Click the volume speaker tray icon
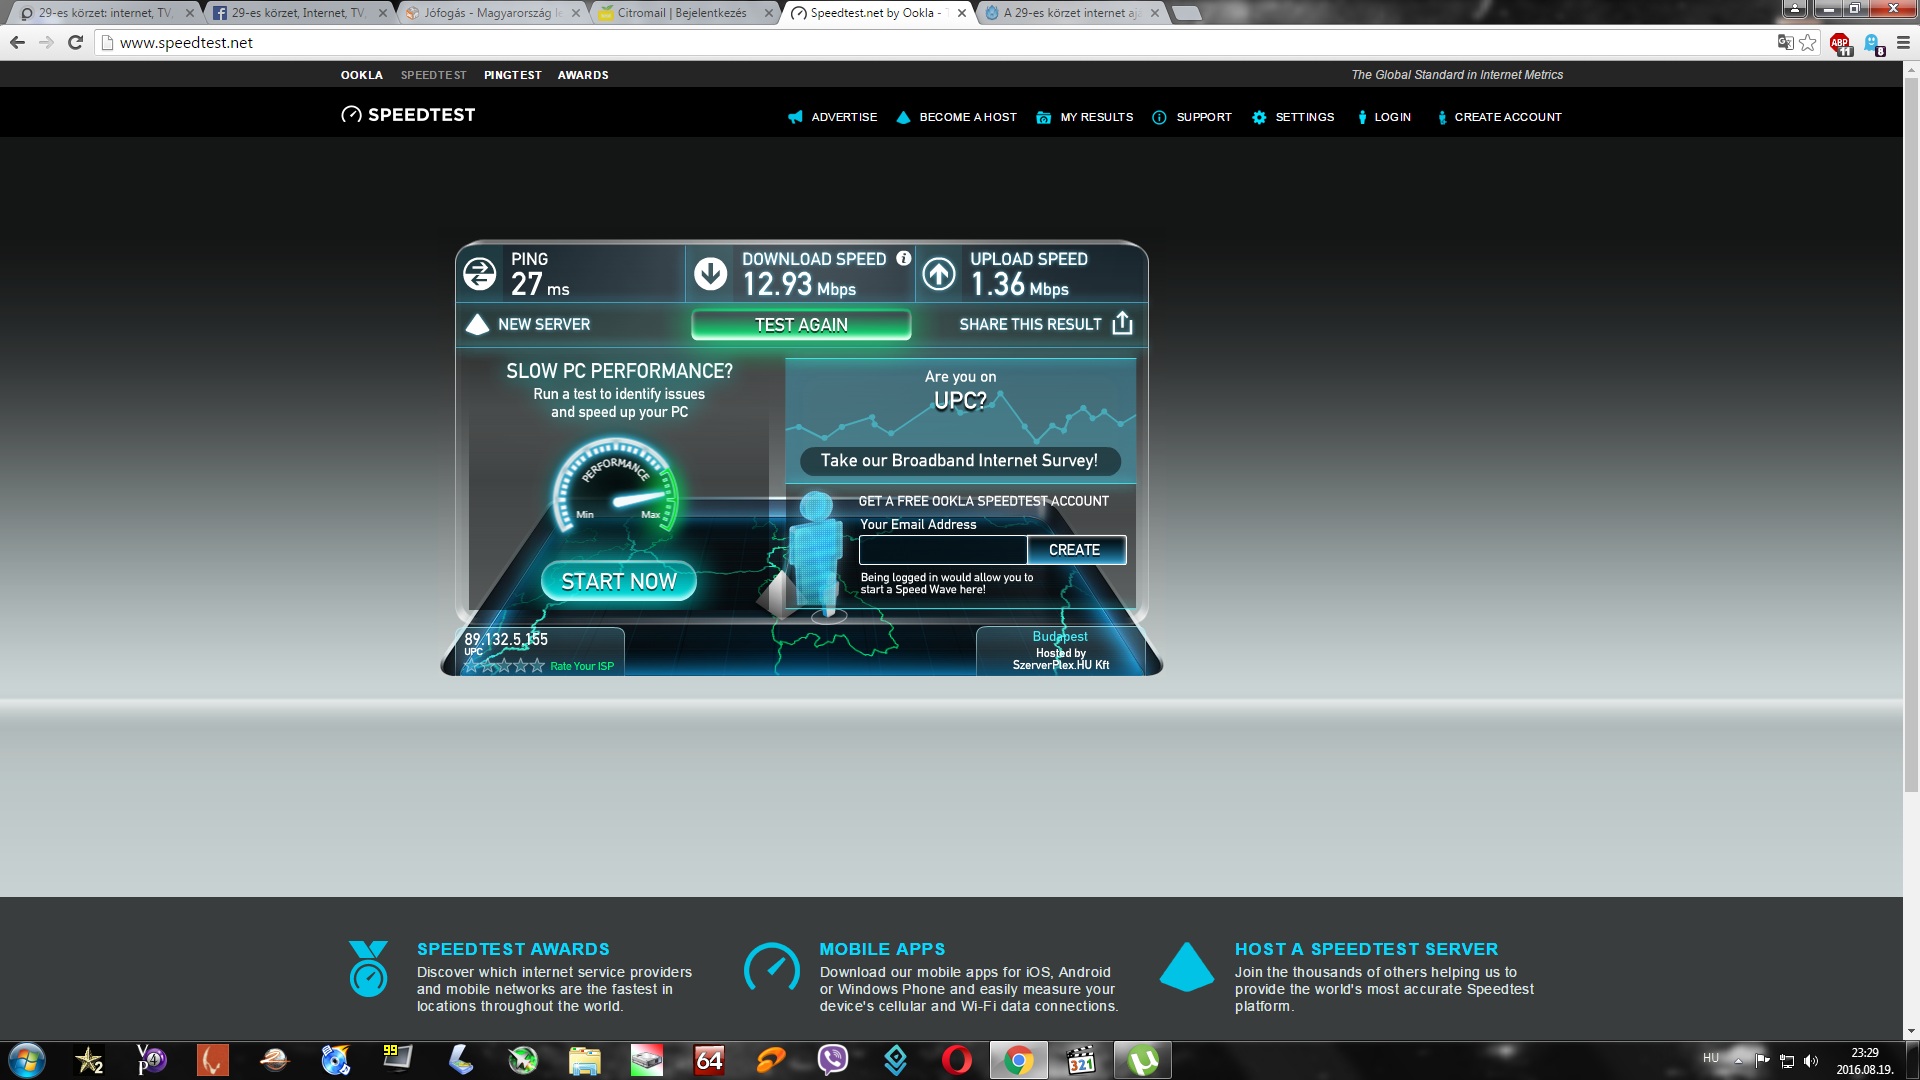1920x1080 pixels. pyautogui.click(x=1811, y=1061)
